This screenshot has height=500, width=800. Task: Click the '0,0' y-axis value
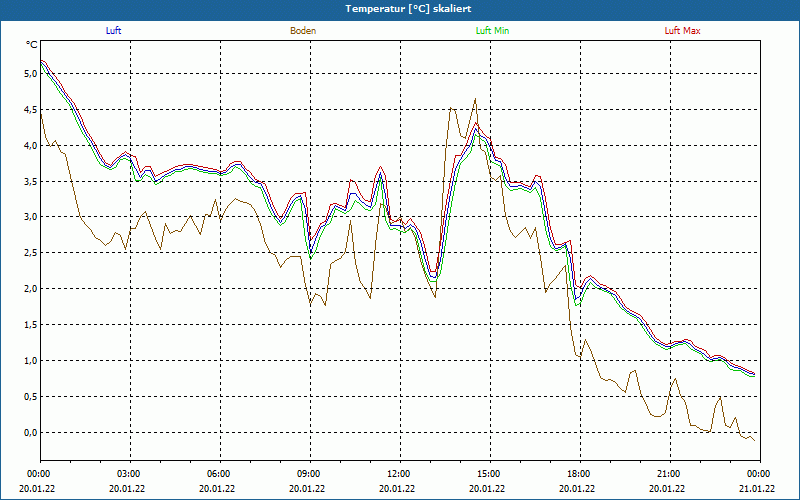point(31,433)
